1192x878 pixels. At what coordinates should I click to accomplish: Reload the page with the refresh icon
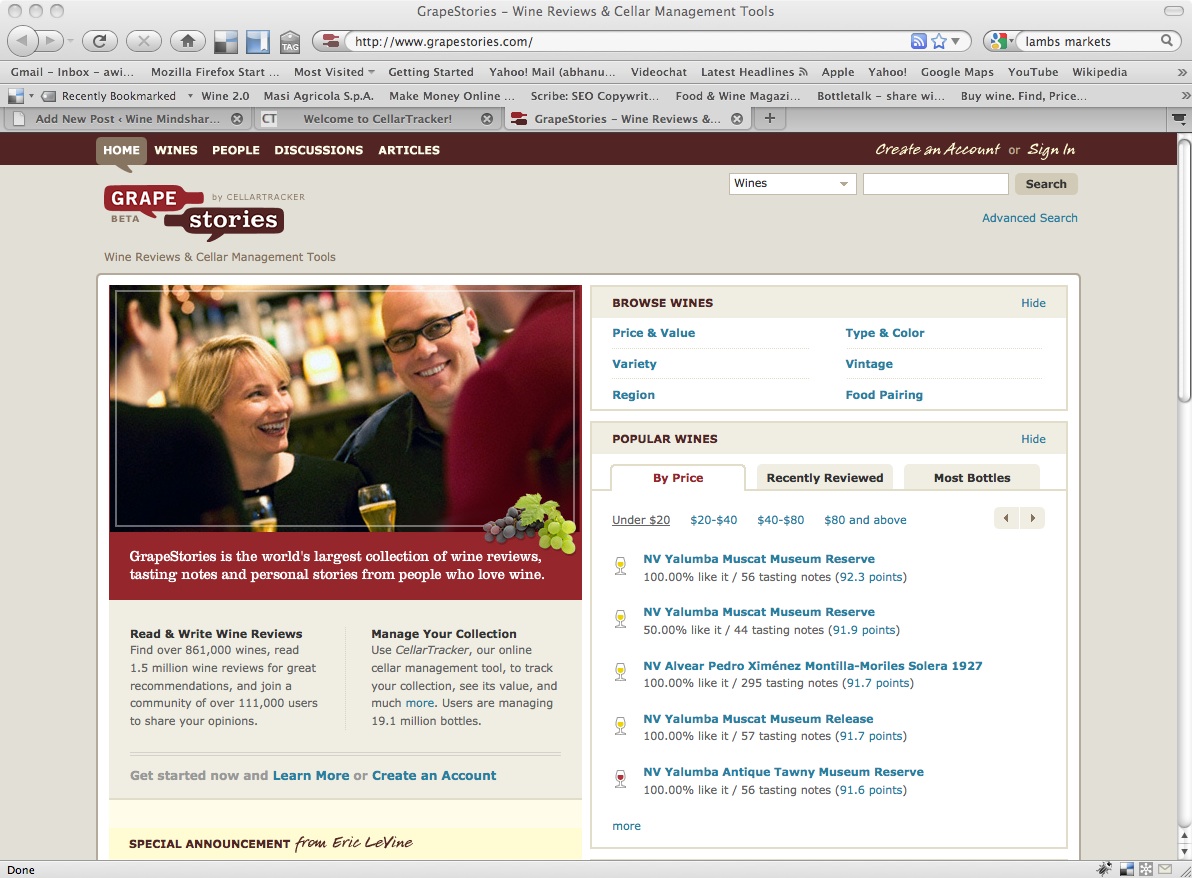tap(100, 41)
